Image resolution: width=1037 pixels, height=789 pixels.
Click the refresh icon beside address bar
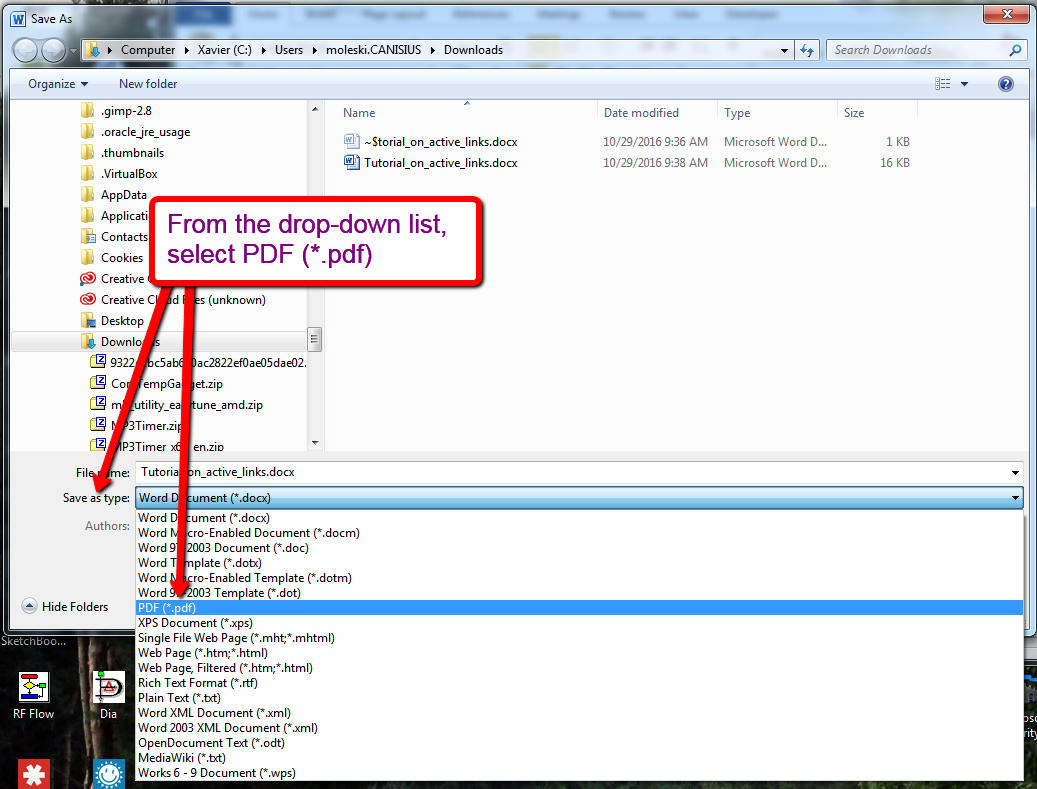click(806, 50)
